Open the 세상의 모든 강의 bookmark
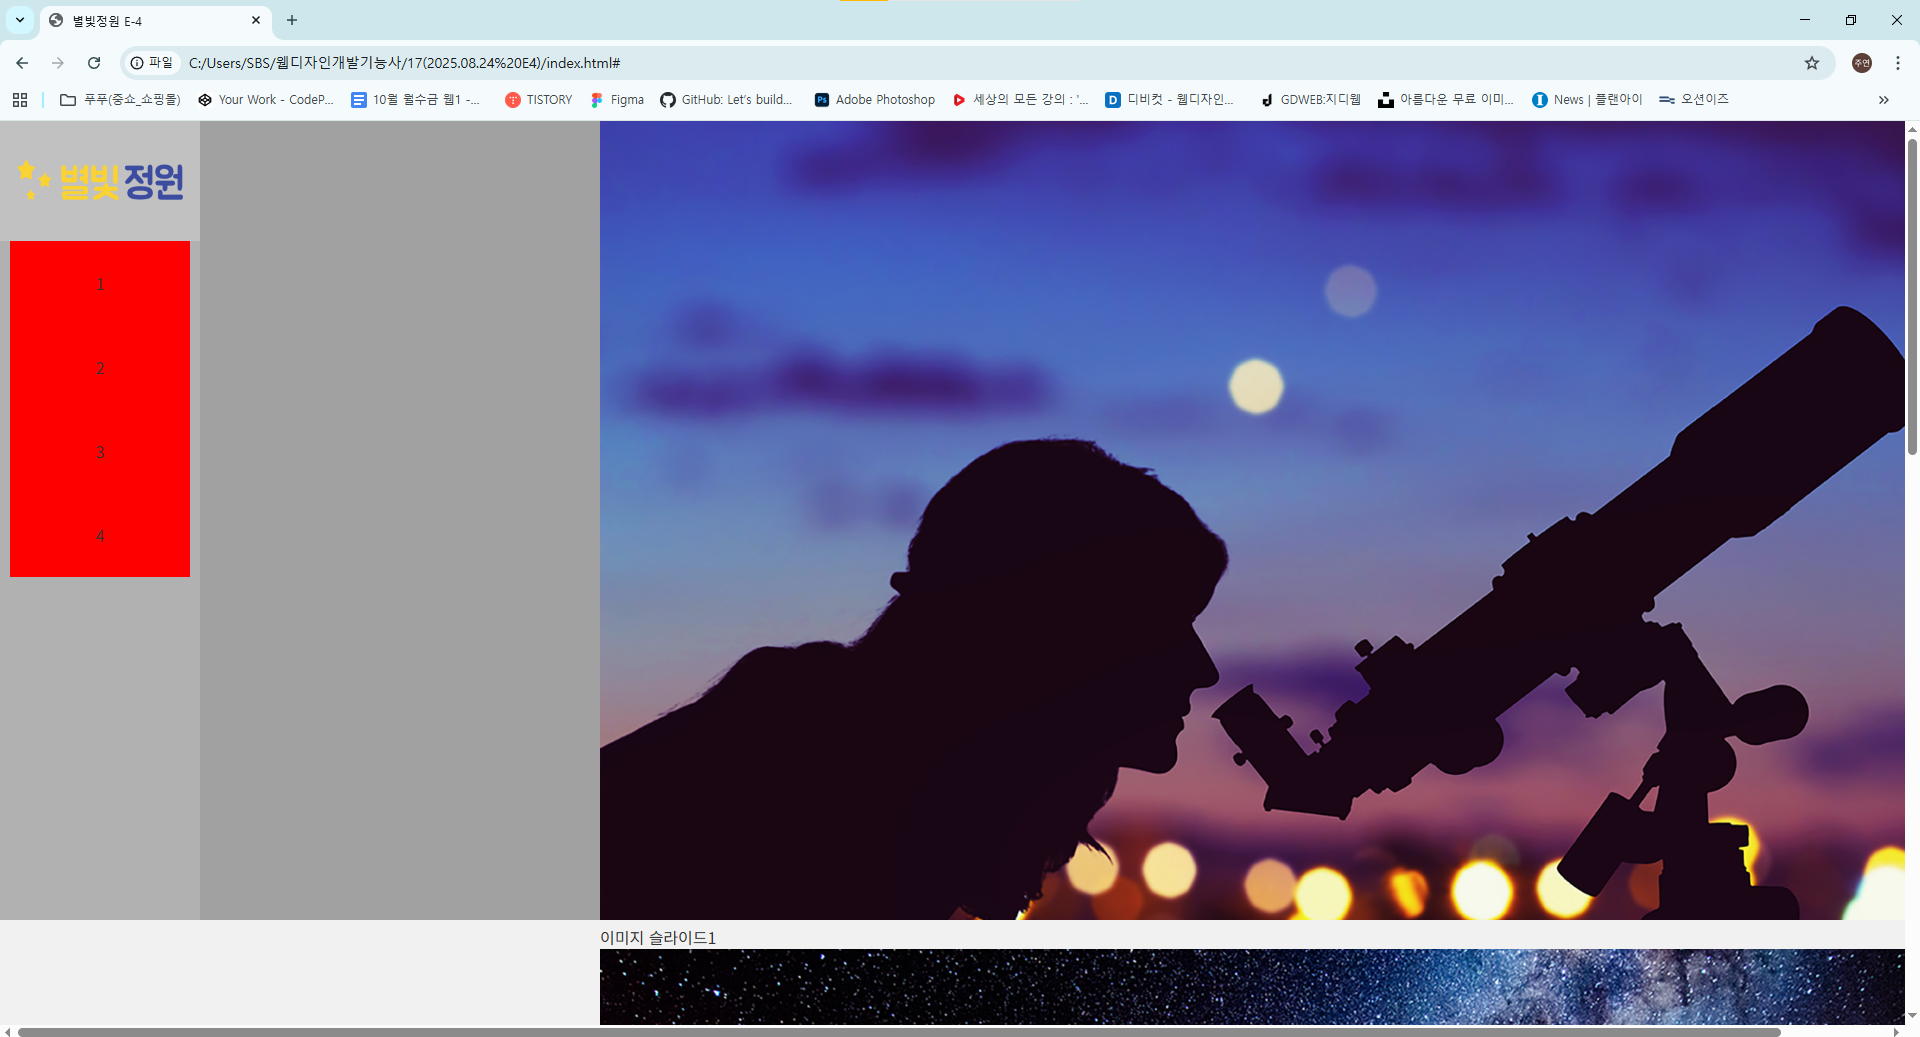The height and width of the screenshot is (1037, 1920). tap(1020, 100)
